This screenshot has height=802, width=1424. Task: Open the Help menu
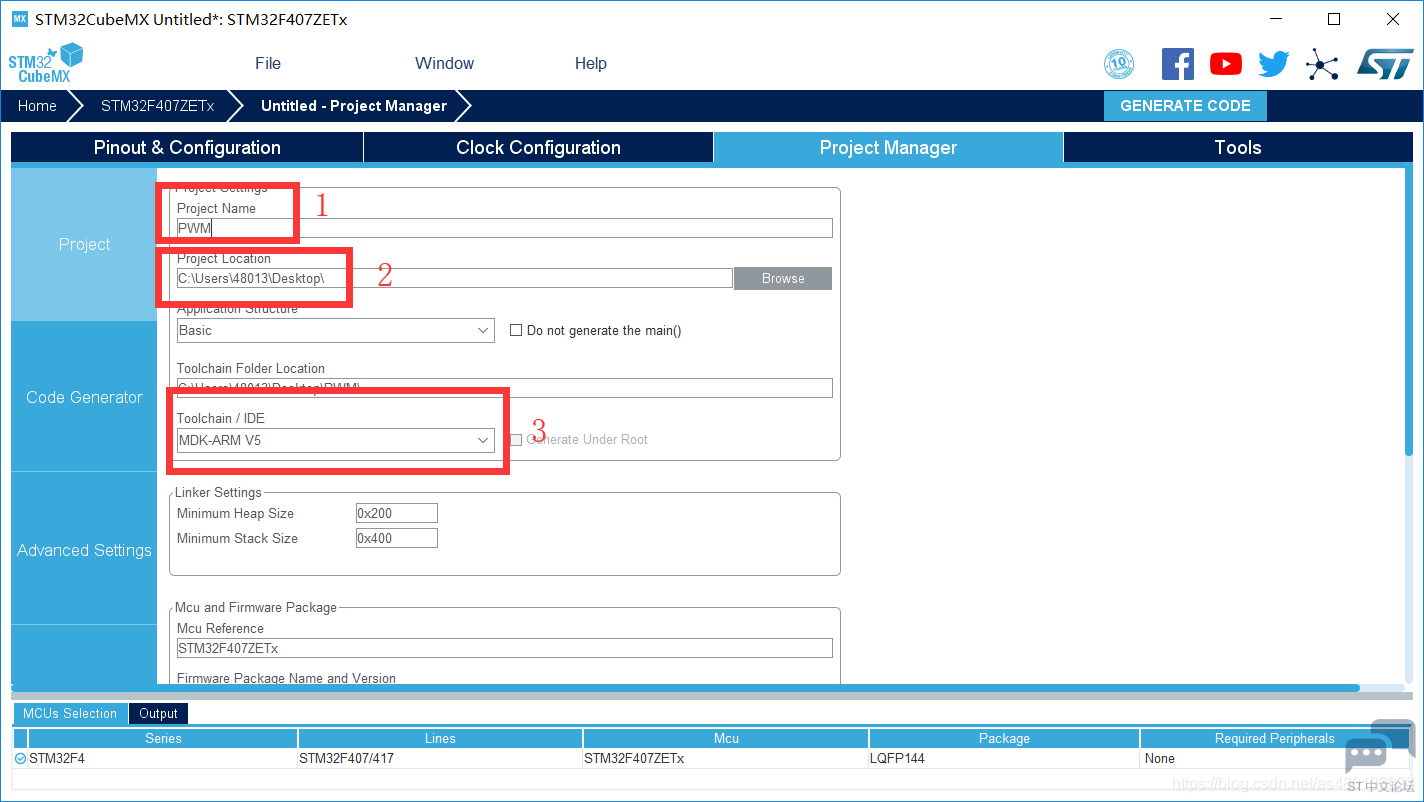591,63
